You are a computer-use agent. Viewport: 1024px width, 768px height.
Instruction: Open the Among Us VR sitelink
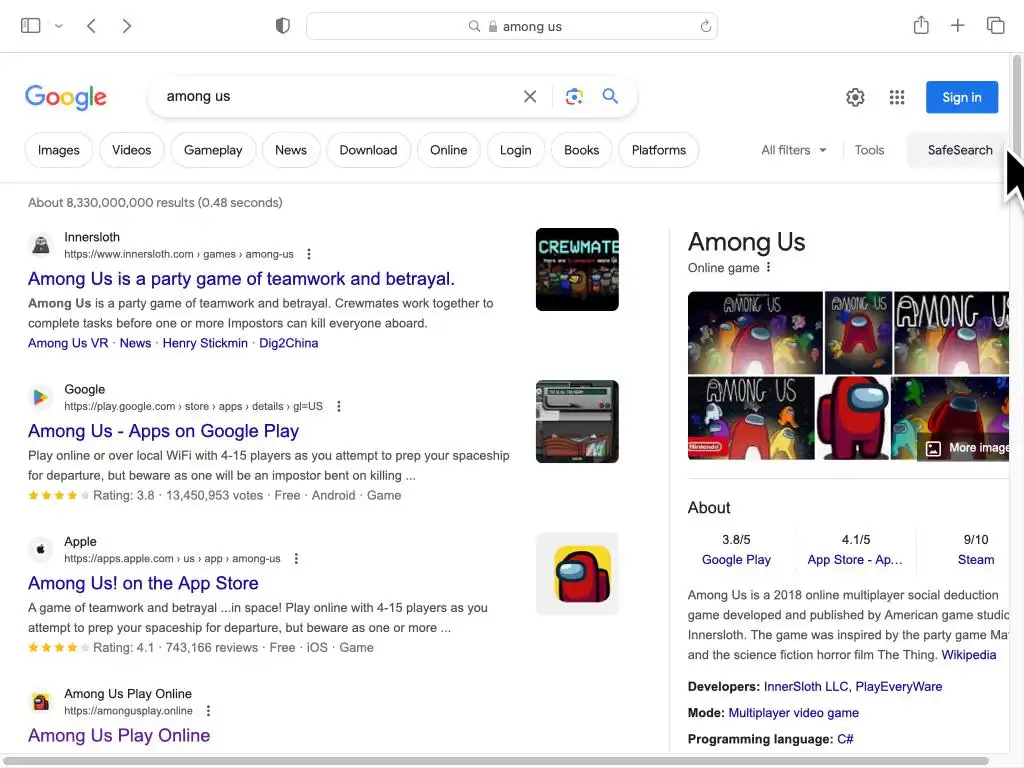coord(68,343)
